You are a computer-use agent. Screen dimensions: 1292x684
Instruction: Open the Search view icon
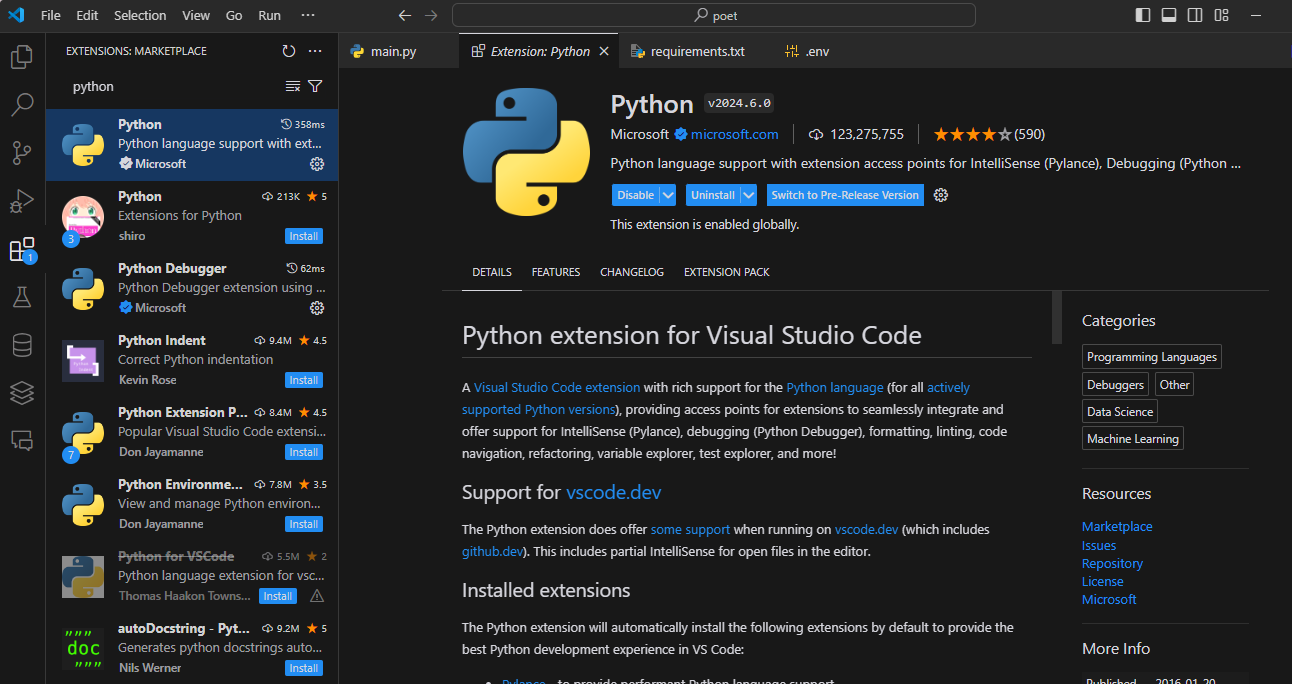click(22, 105)
